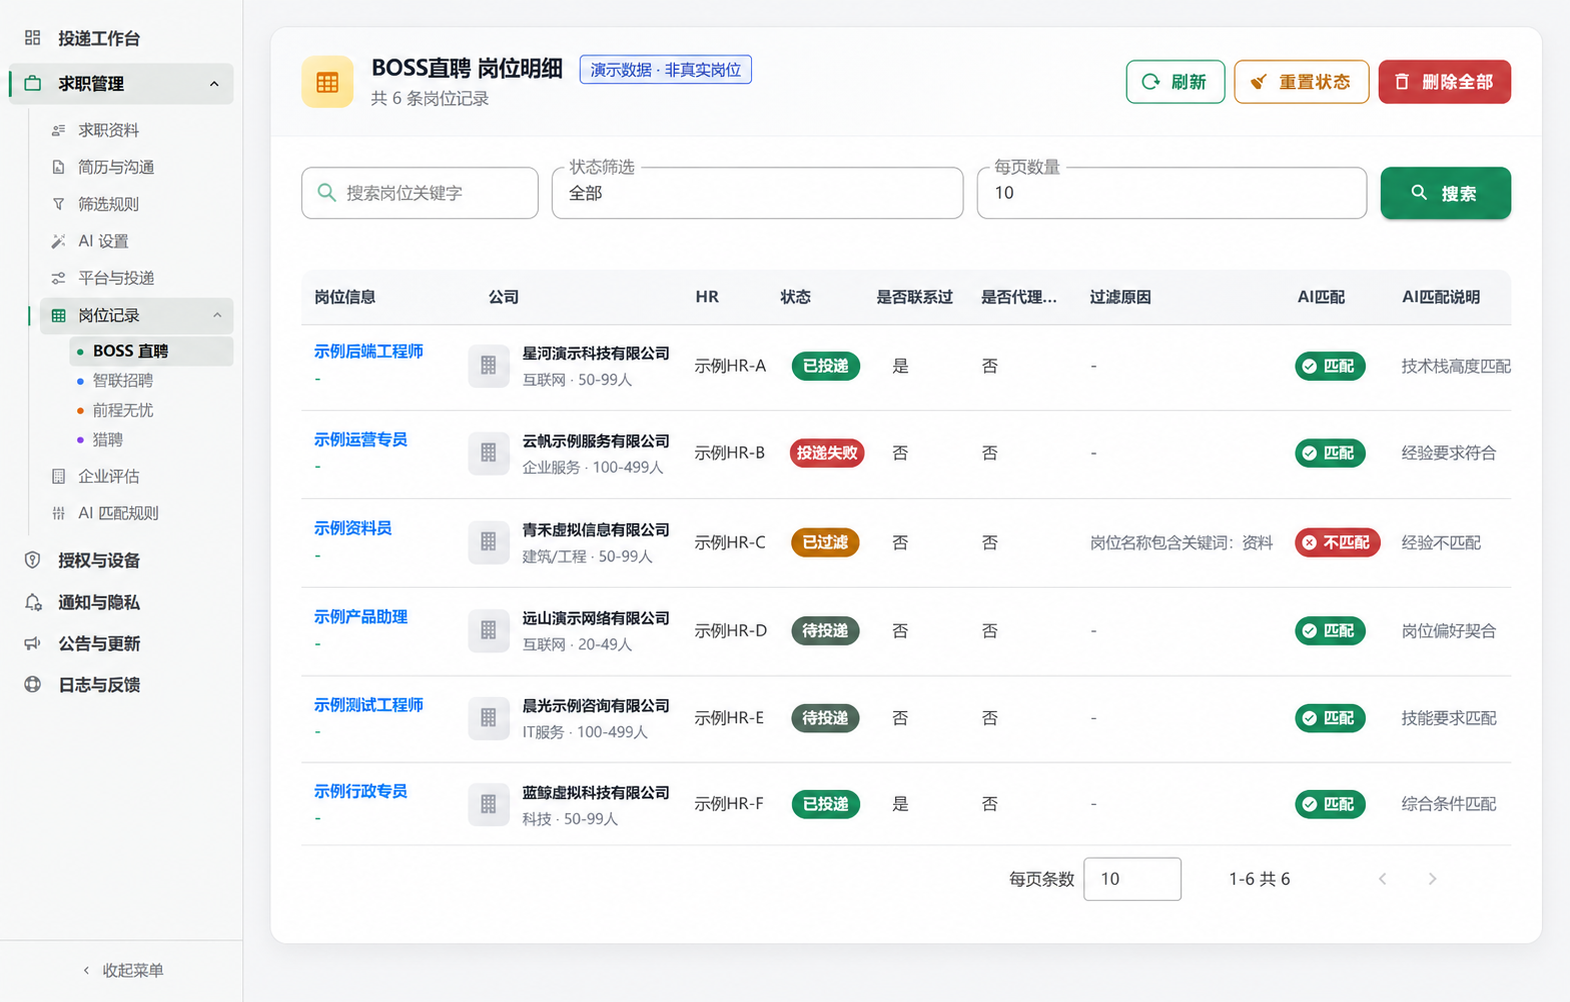The height and width of the screenshot is (1002, 1570).
Task: Click the 1-6 共 6 pagination text
Action: 1259,879
